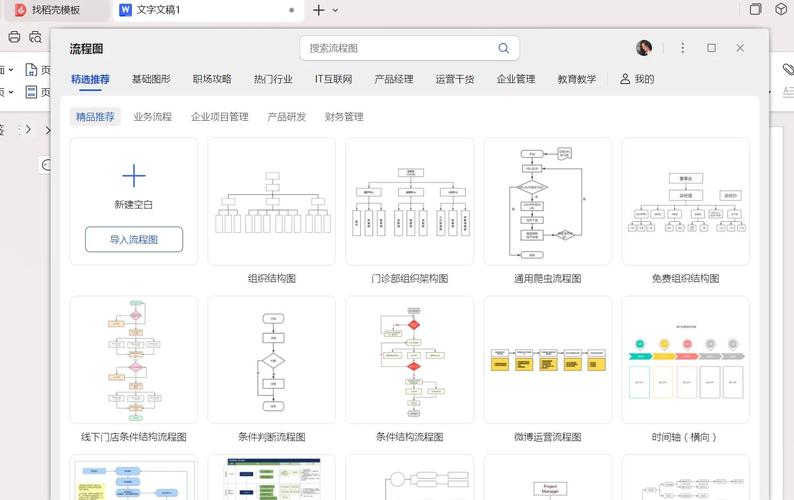The height and width of the screenshot is (500, 794).
Task: Click the 通用爬虫流程图 caption text
Action: tap(547, 278)
